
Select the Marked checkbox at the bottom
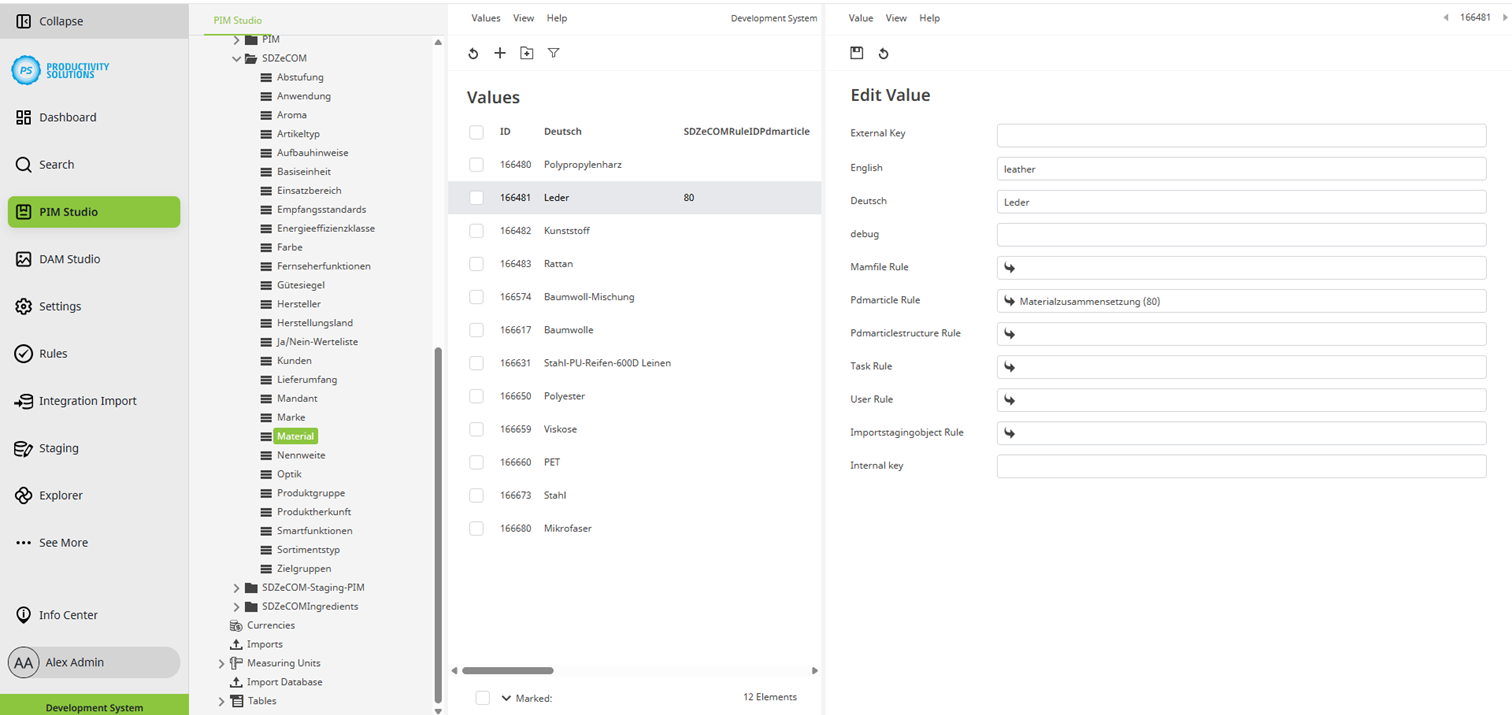[483, 698]
